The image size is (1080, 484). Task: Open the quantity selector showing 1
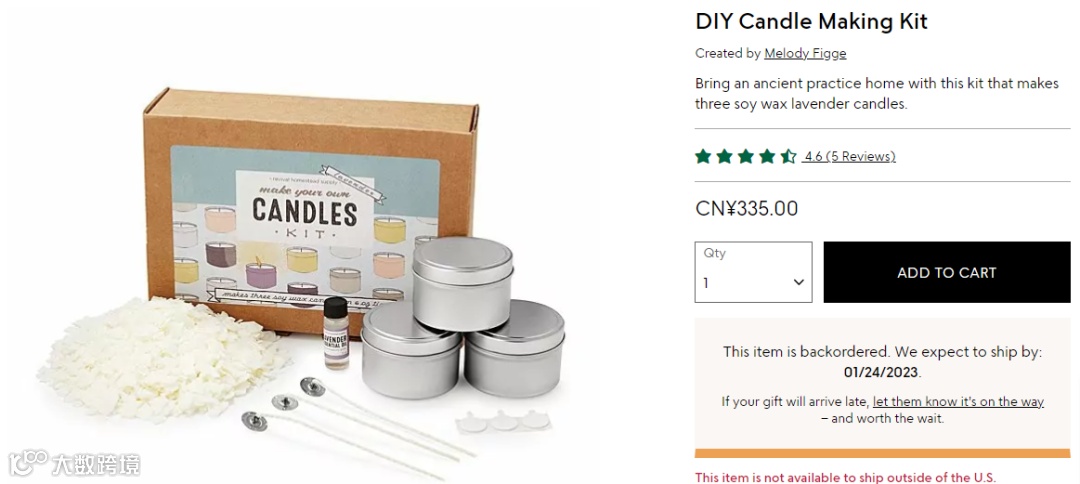[753, 272]
